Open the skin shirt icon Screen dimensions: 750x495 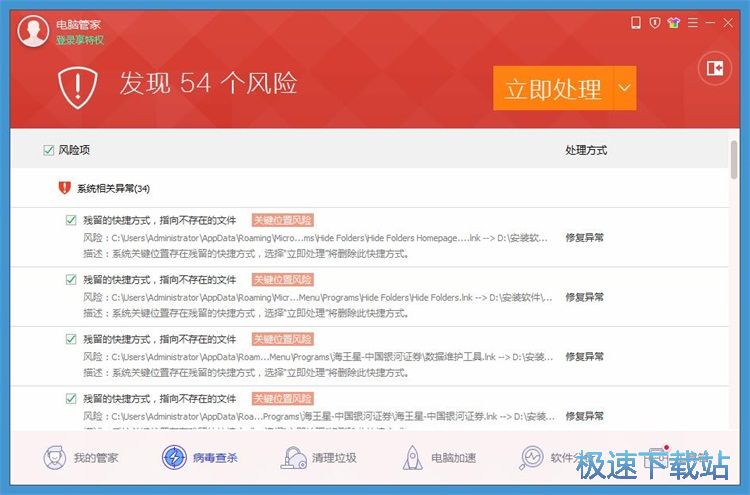(x=673, y=22)
